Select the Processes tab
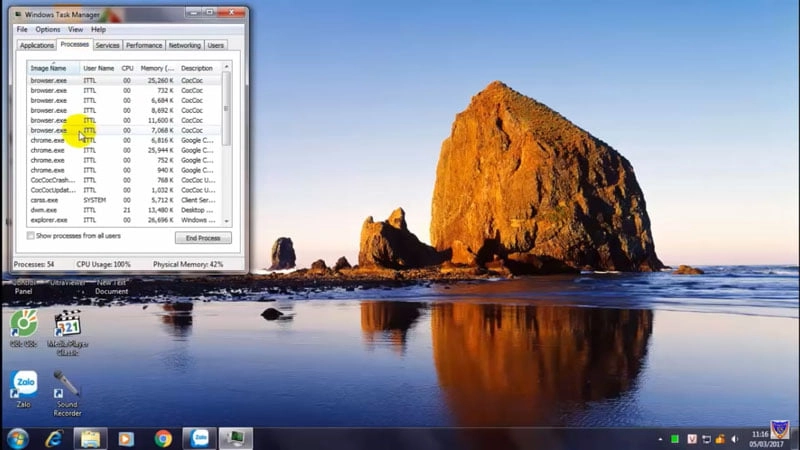The width and height of the screenshot is (800, 450). click(x=74, y=44)
